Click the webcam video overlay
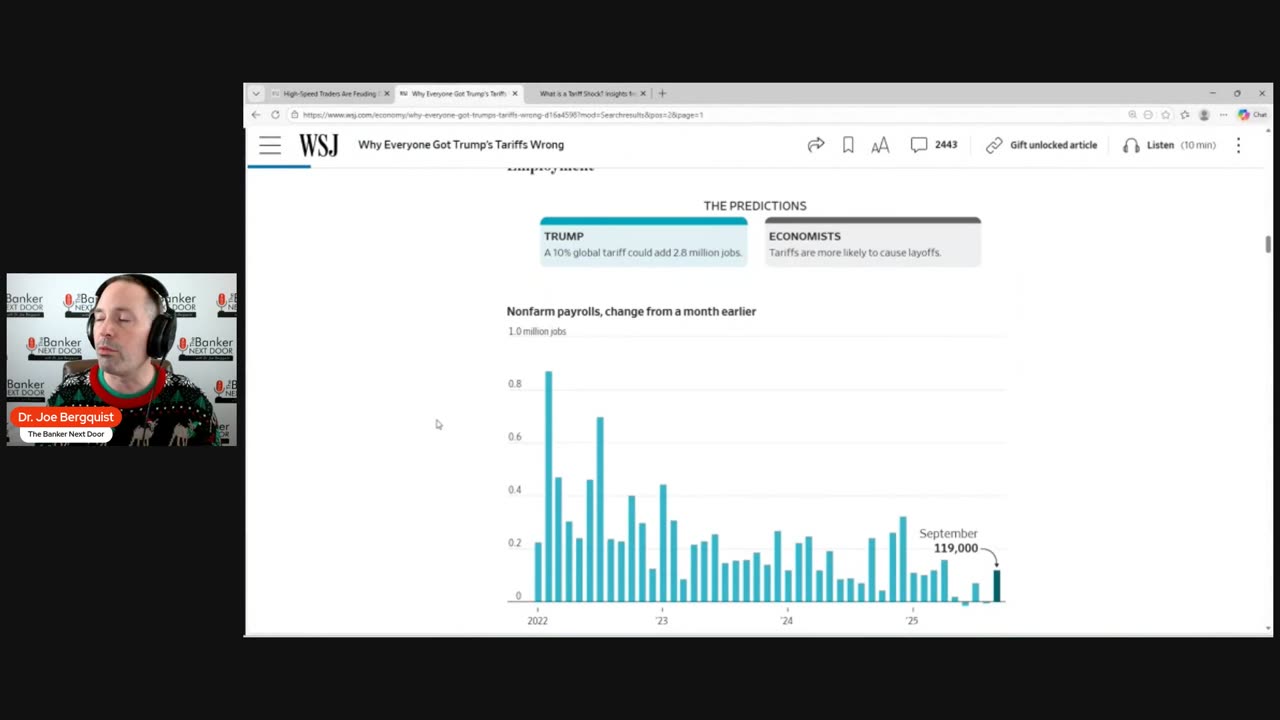This screenshot has width=1280, height=720. (x=122, y=359)
